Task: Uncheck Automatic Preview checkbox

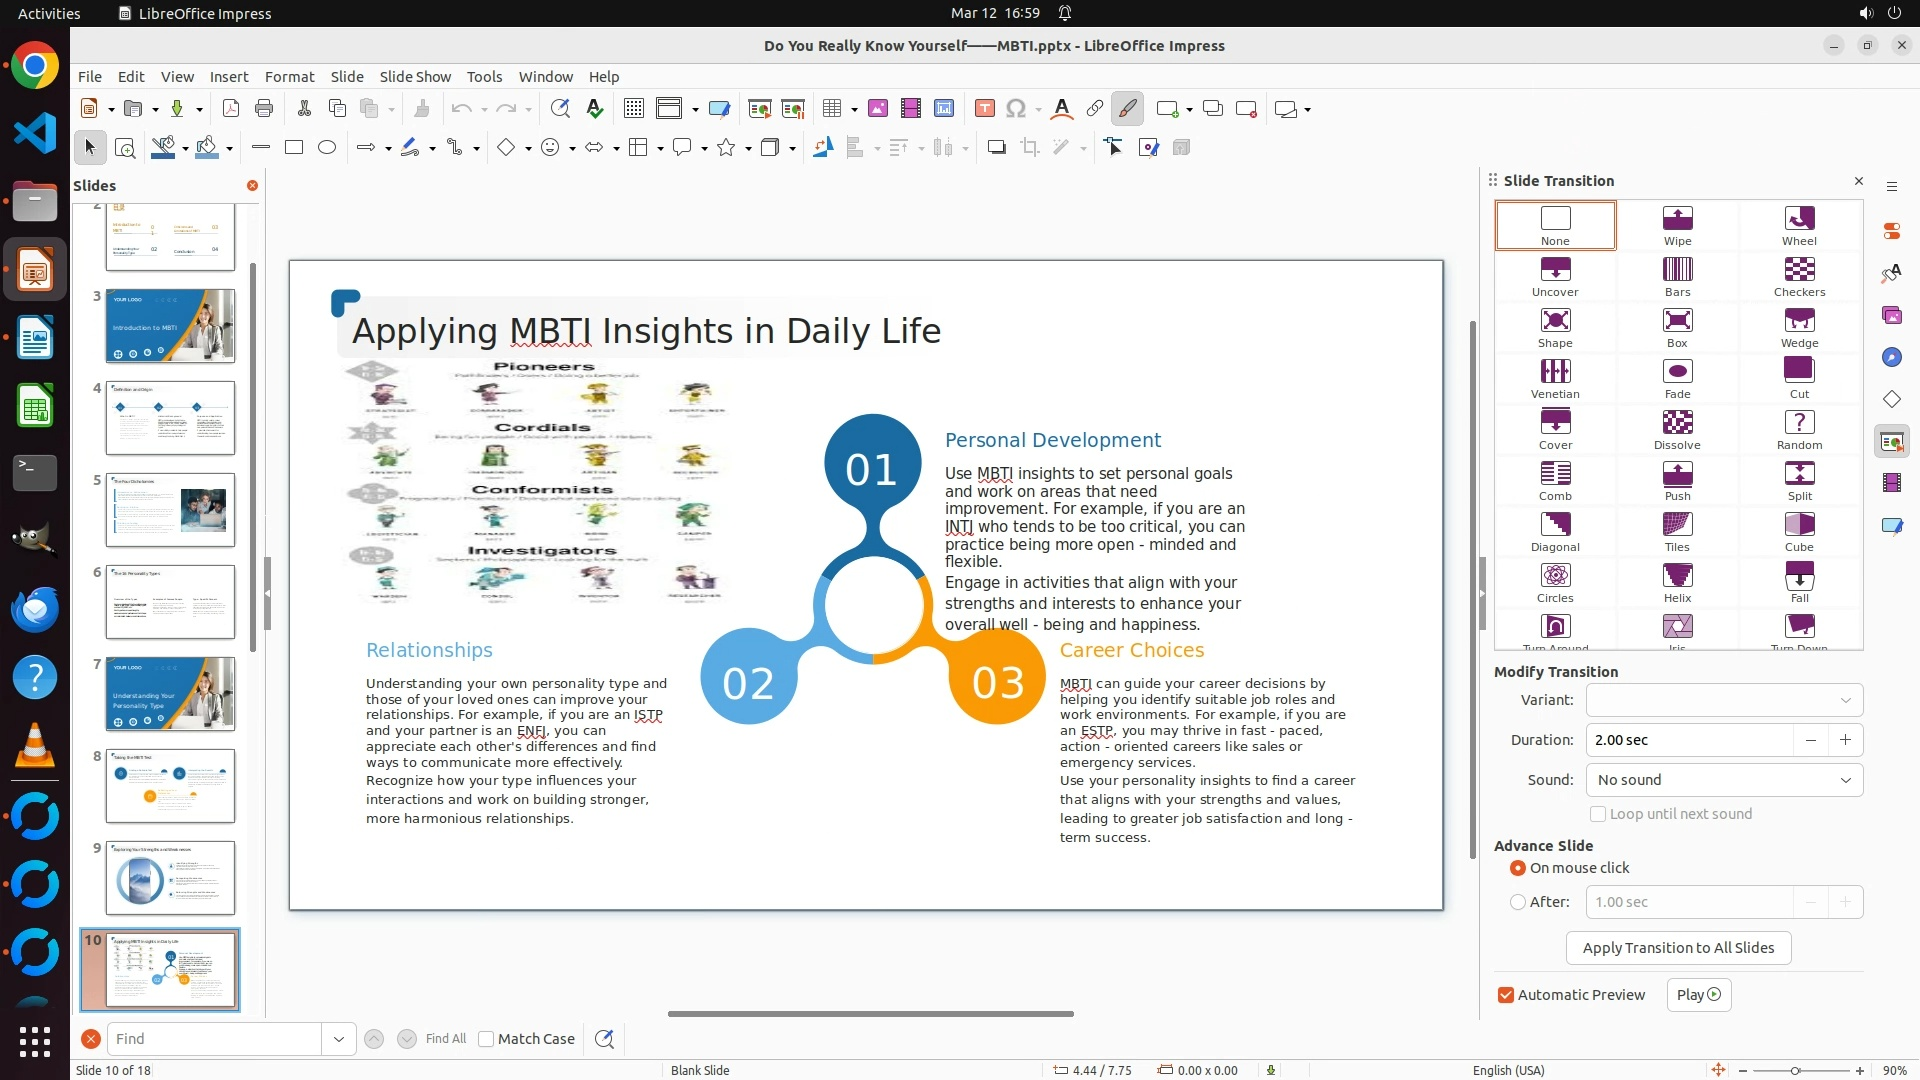Action: (x=1506, y=995)
